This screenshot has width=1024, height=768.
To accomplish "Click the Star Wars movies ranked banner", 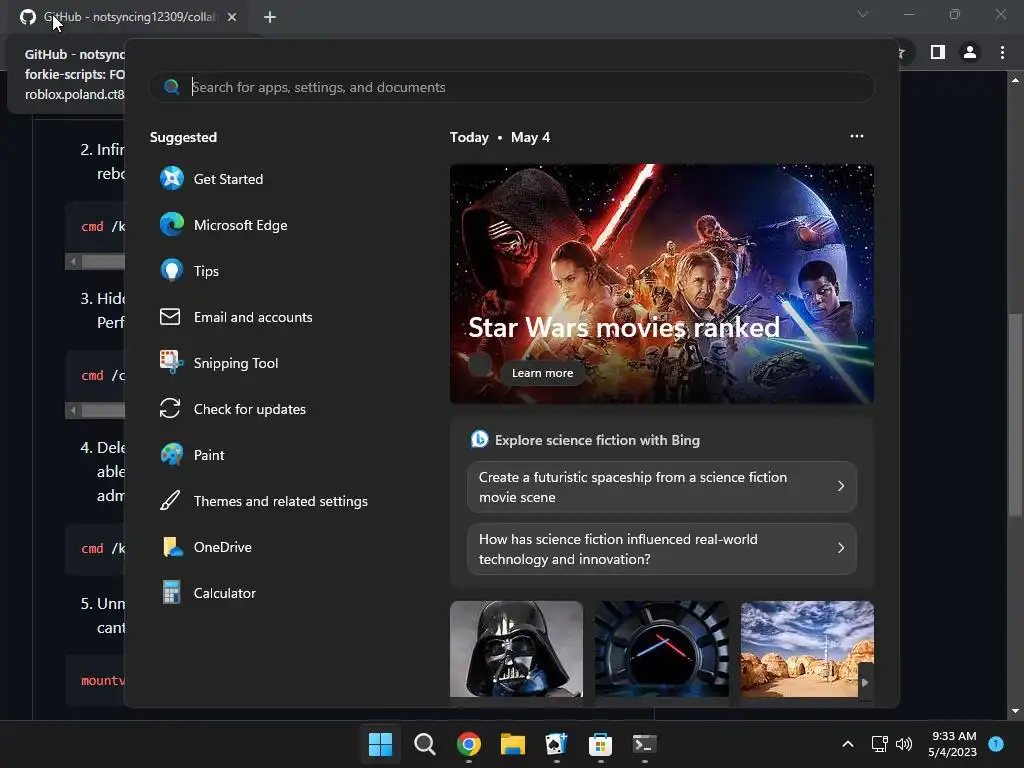I will tap(662, 283).
